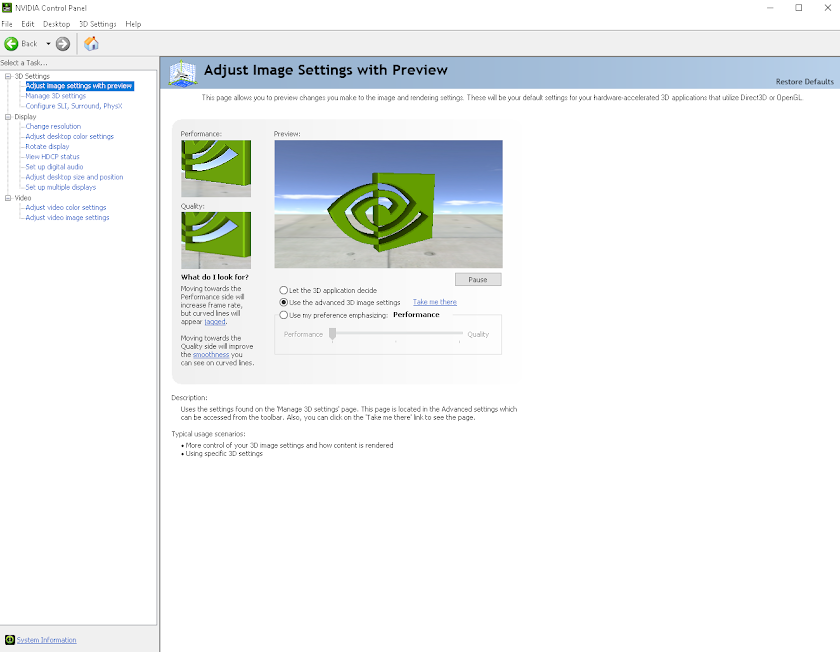Viewport: 840px width, 652px height.
Task: Open the File menu
Action: (x=7, y=24)
